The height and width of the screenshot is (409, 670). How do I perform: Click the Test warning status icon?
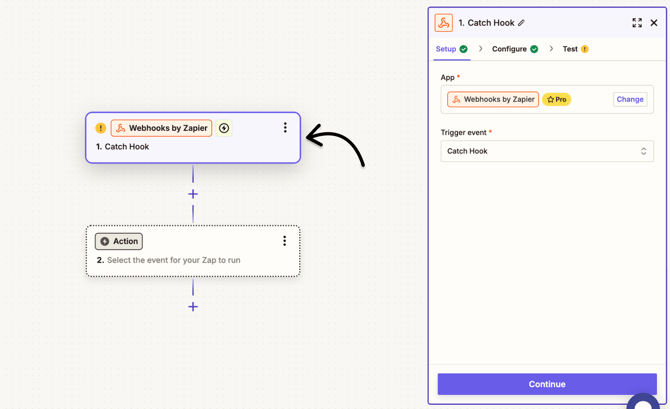point(585,49)
